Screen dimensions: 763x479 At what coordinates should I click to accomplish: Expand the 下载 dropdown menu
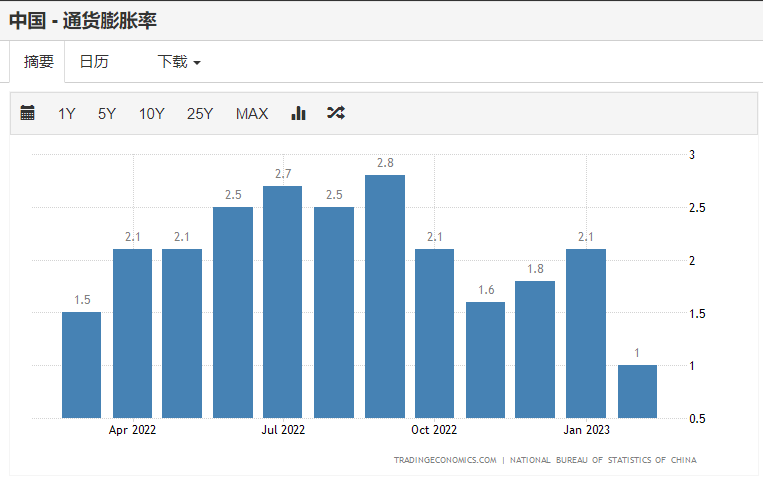coord(179,62)
